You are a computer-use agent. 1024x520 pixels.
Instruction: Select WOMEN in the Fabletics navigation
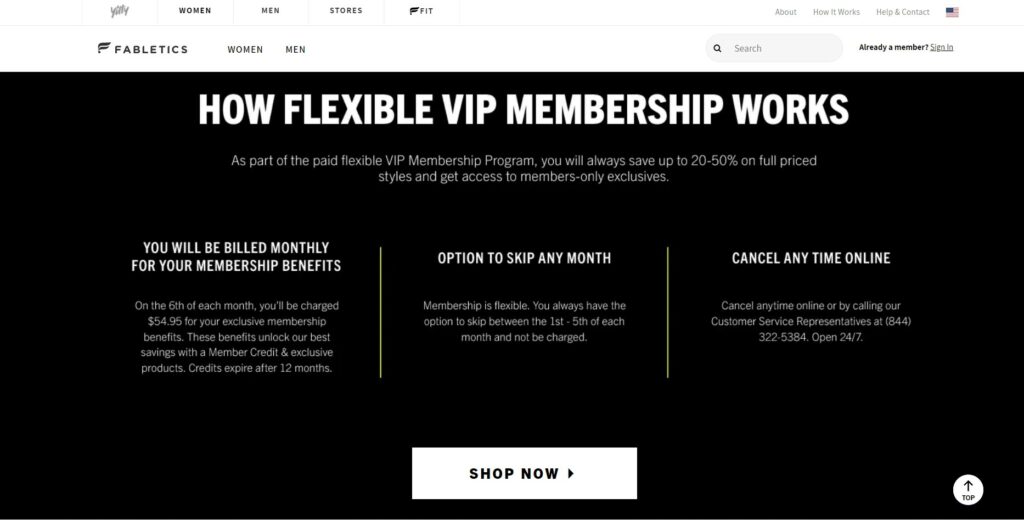coord(245,50)
